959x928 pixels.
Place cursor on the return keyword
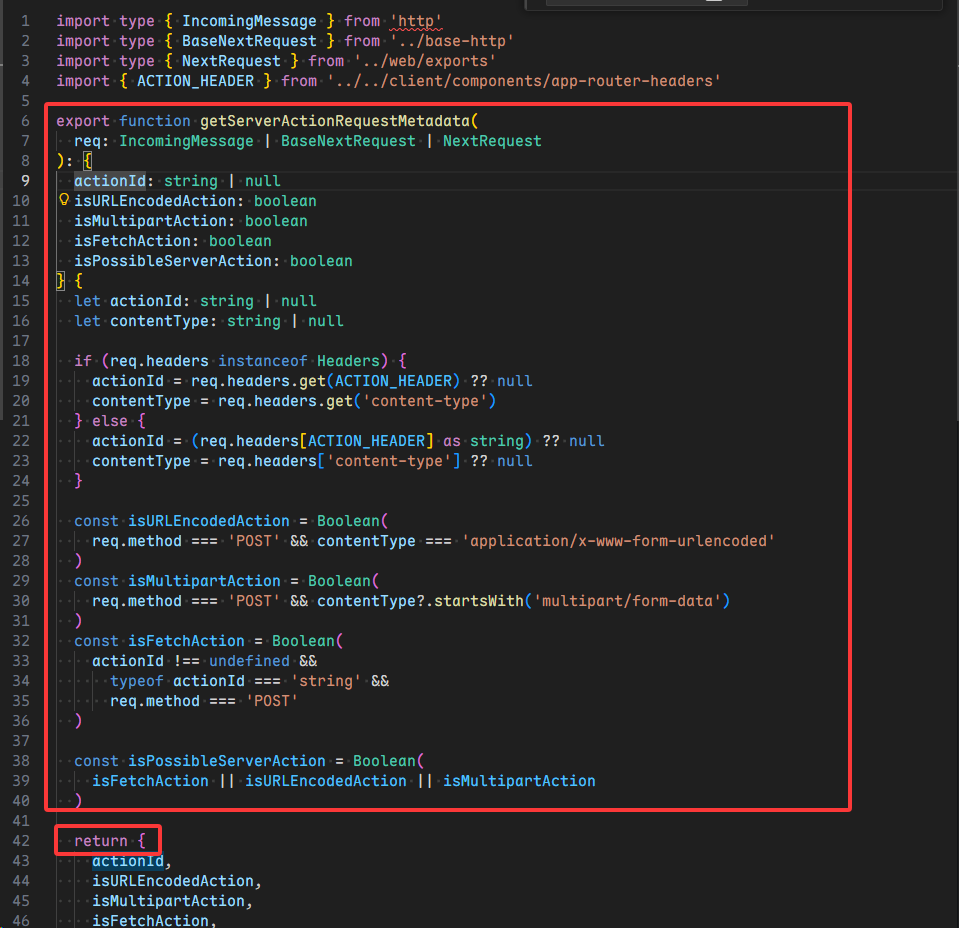click(x=100, y=841)
